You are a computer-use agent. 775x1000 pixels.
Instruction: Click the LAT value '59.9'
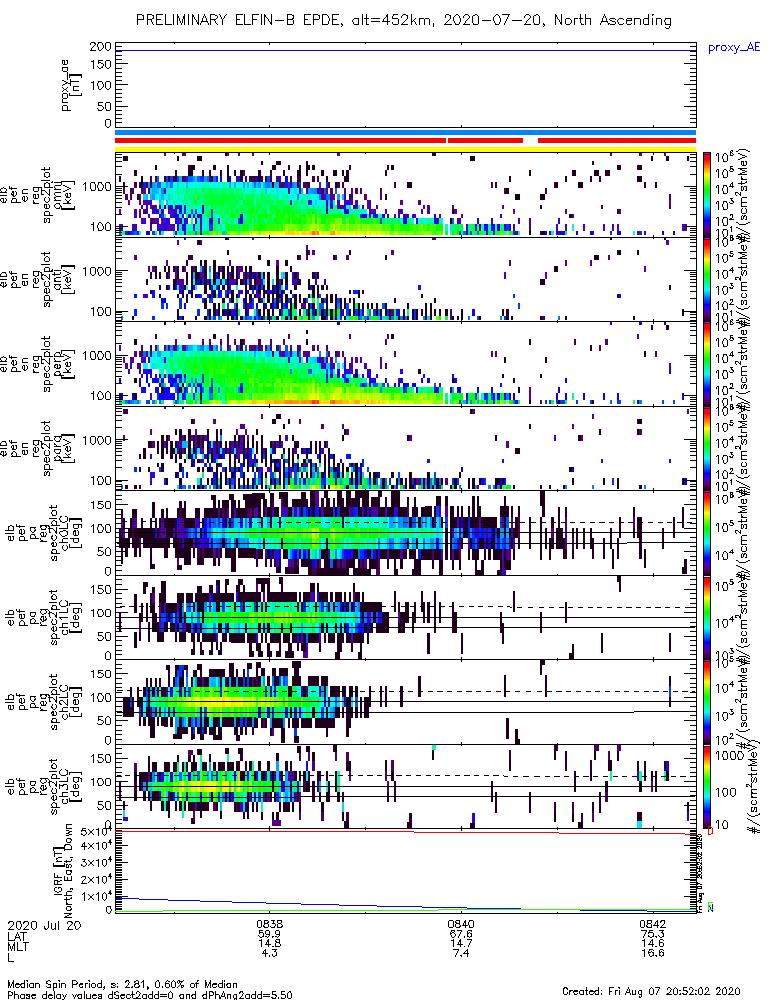[270, 934]
